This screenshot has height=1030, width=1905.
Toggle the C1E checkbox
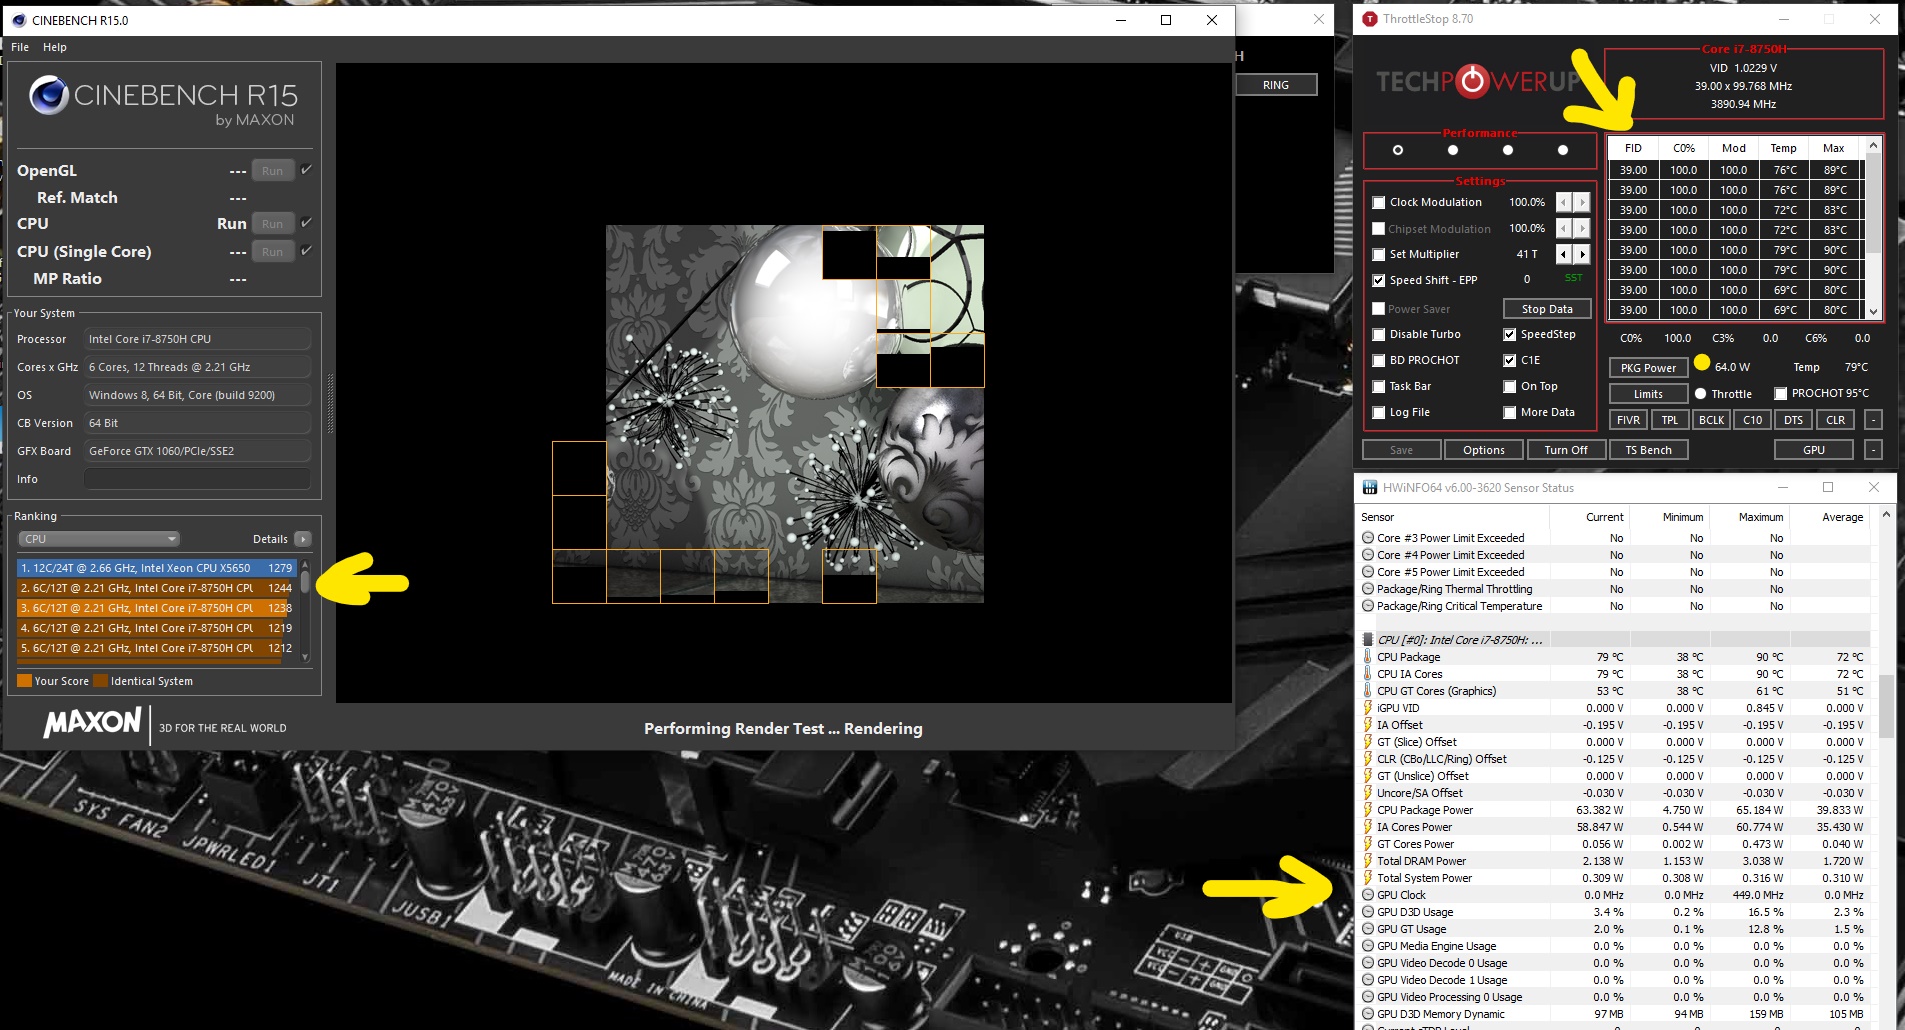click(x=1510, y=360)
